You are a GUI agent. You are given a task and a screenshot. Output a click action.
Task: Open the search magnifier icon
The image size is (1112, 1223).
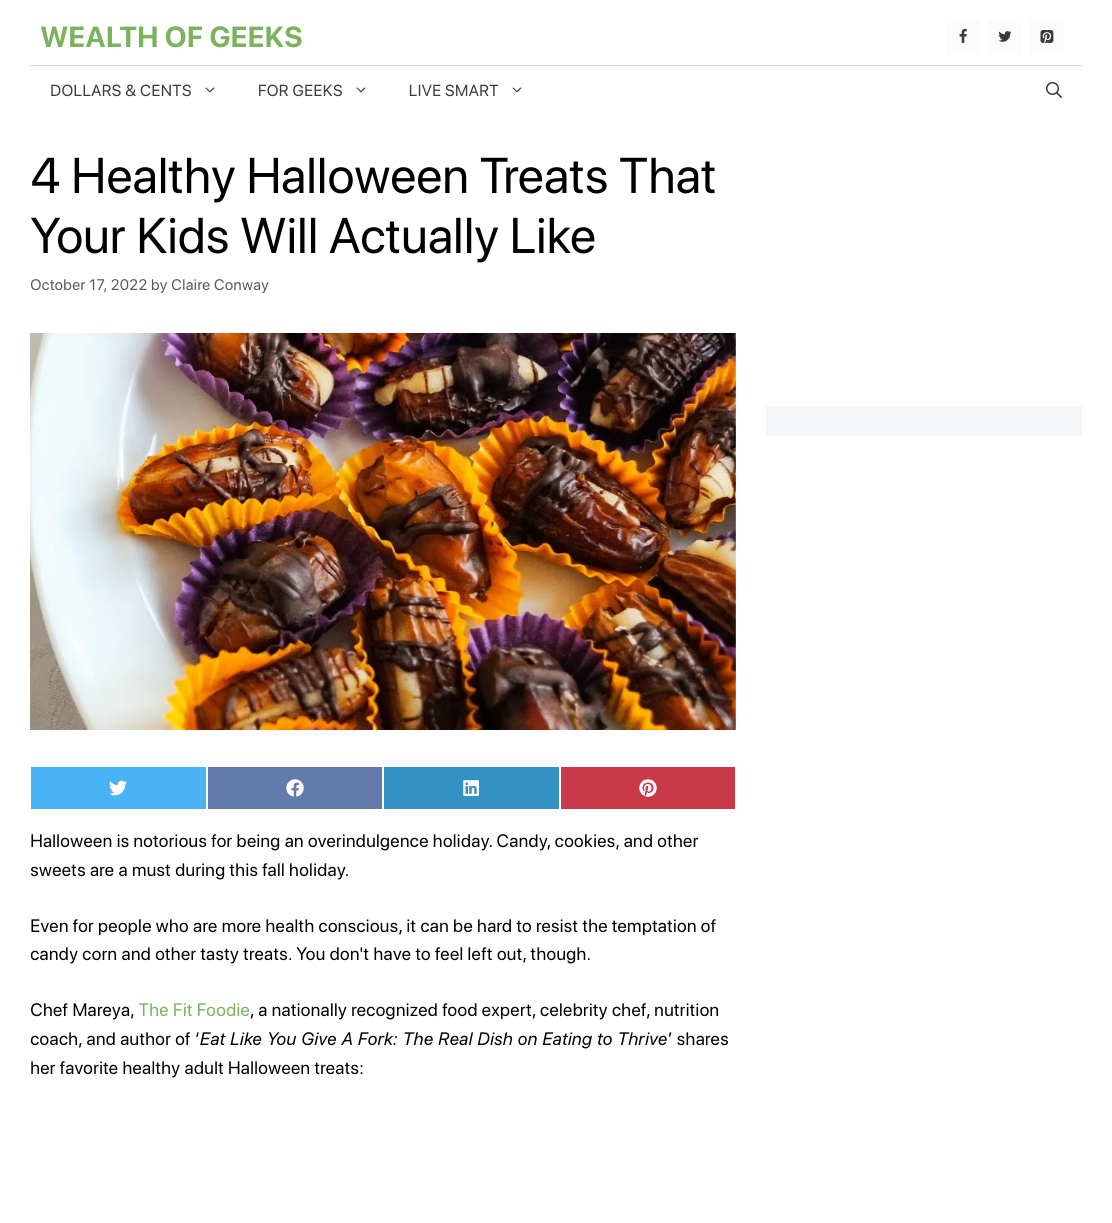pos(1054,90)
